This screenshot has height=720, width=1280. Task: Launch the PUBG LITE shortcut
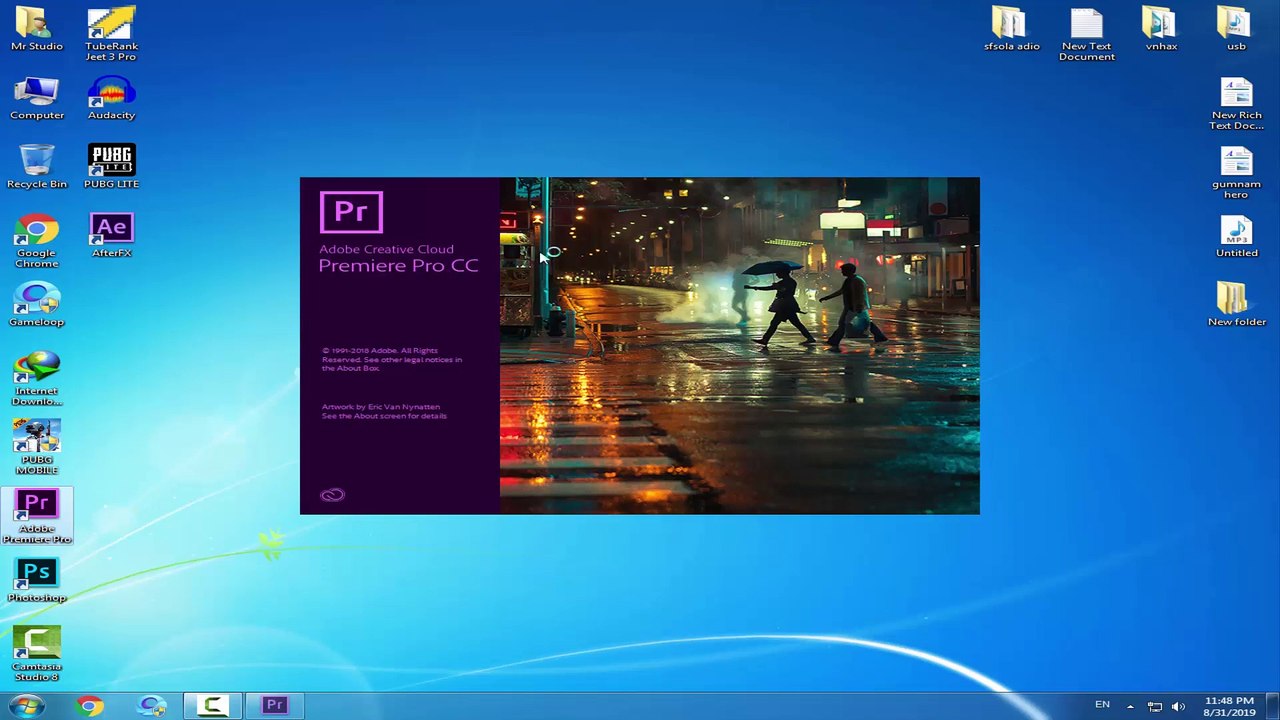111,166
